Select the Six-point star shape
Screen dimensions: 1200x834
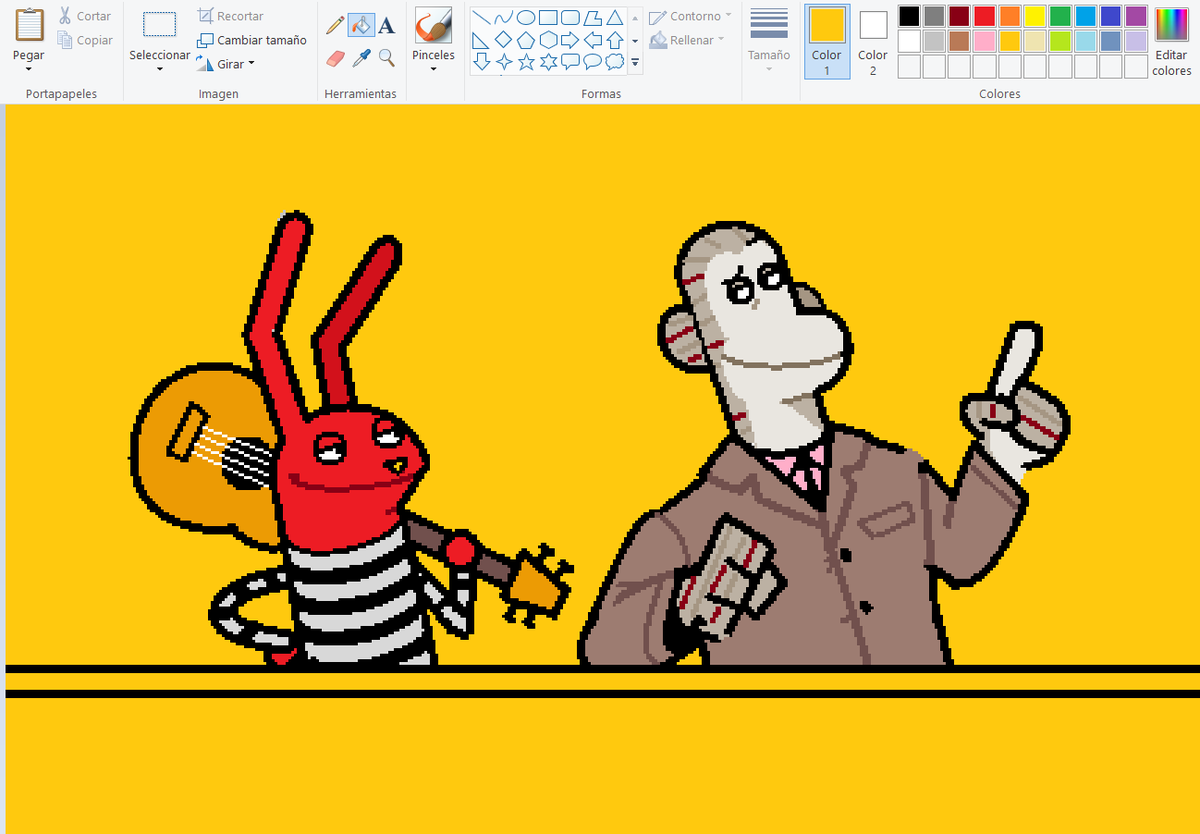click(x=548, y=62)
